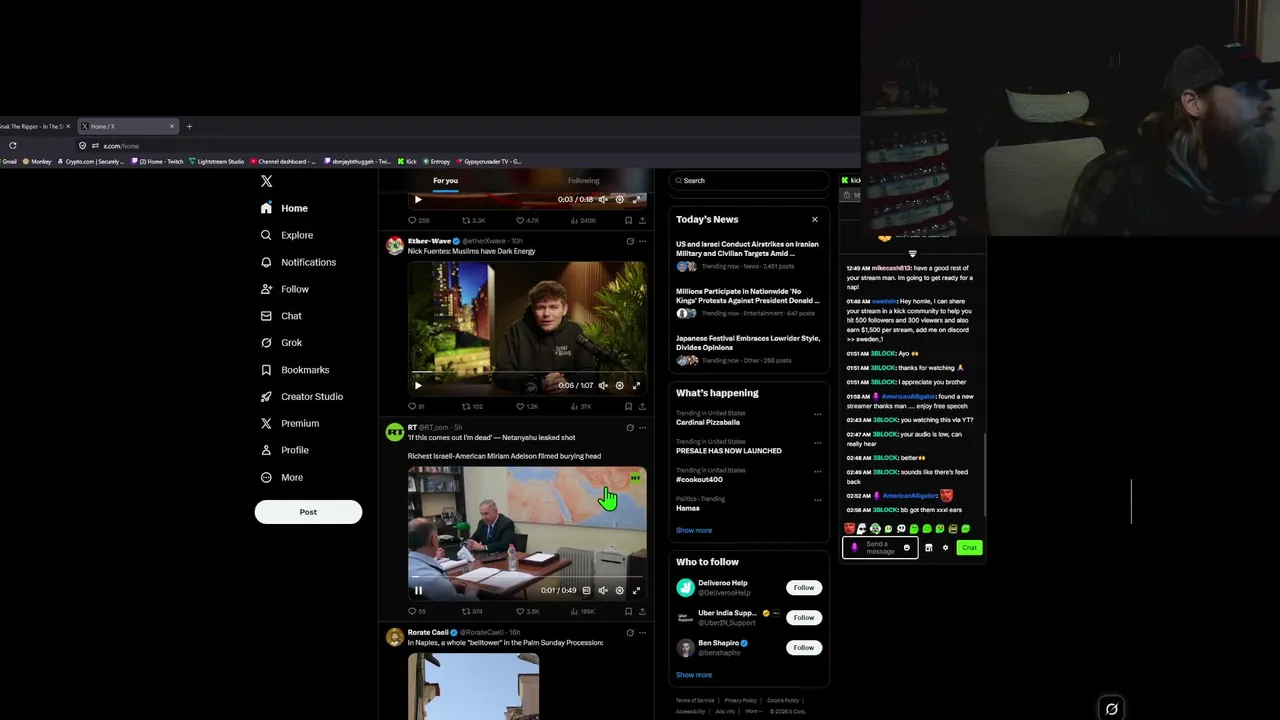Open Bookmarks in the sidebar
Viewport: 1280px width, 720px height.
294,370
